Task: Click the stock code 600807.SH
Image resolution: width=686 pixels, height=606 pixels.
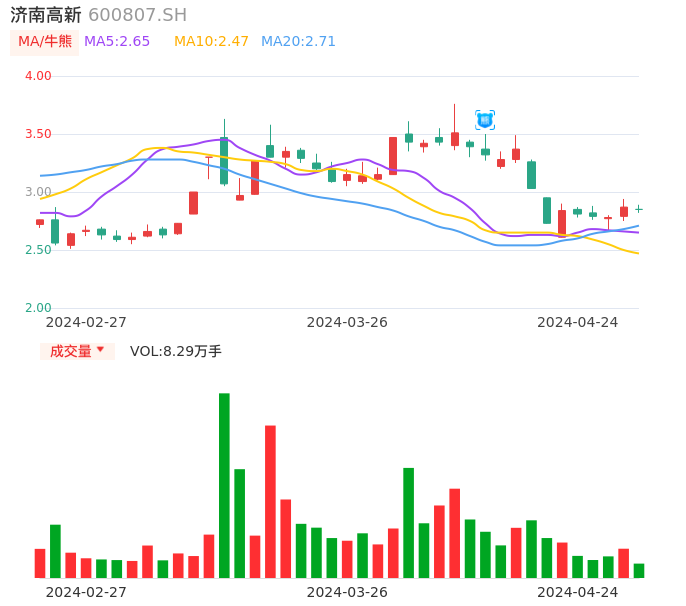Action: (x=137, y=15)
